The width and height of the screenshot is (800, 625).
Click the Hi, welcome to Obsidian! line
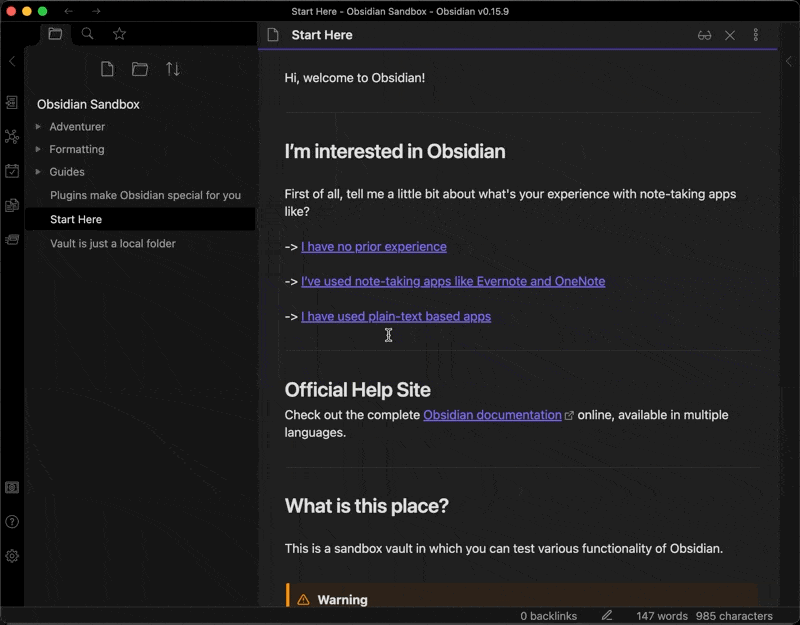(355, 78)
